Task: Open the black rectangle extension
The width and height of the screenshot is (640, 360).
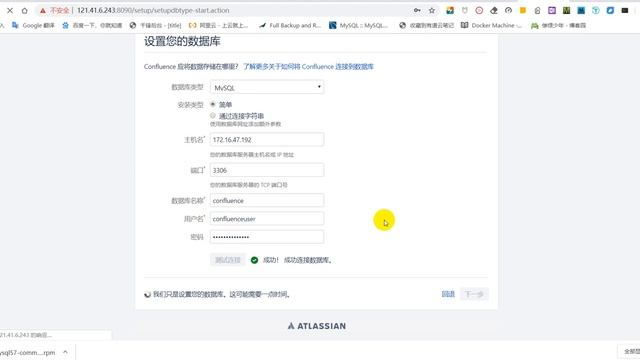Action: click(625, 11)
